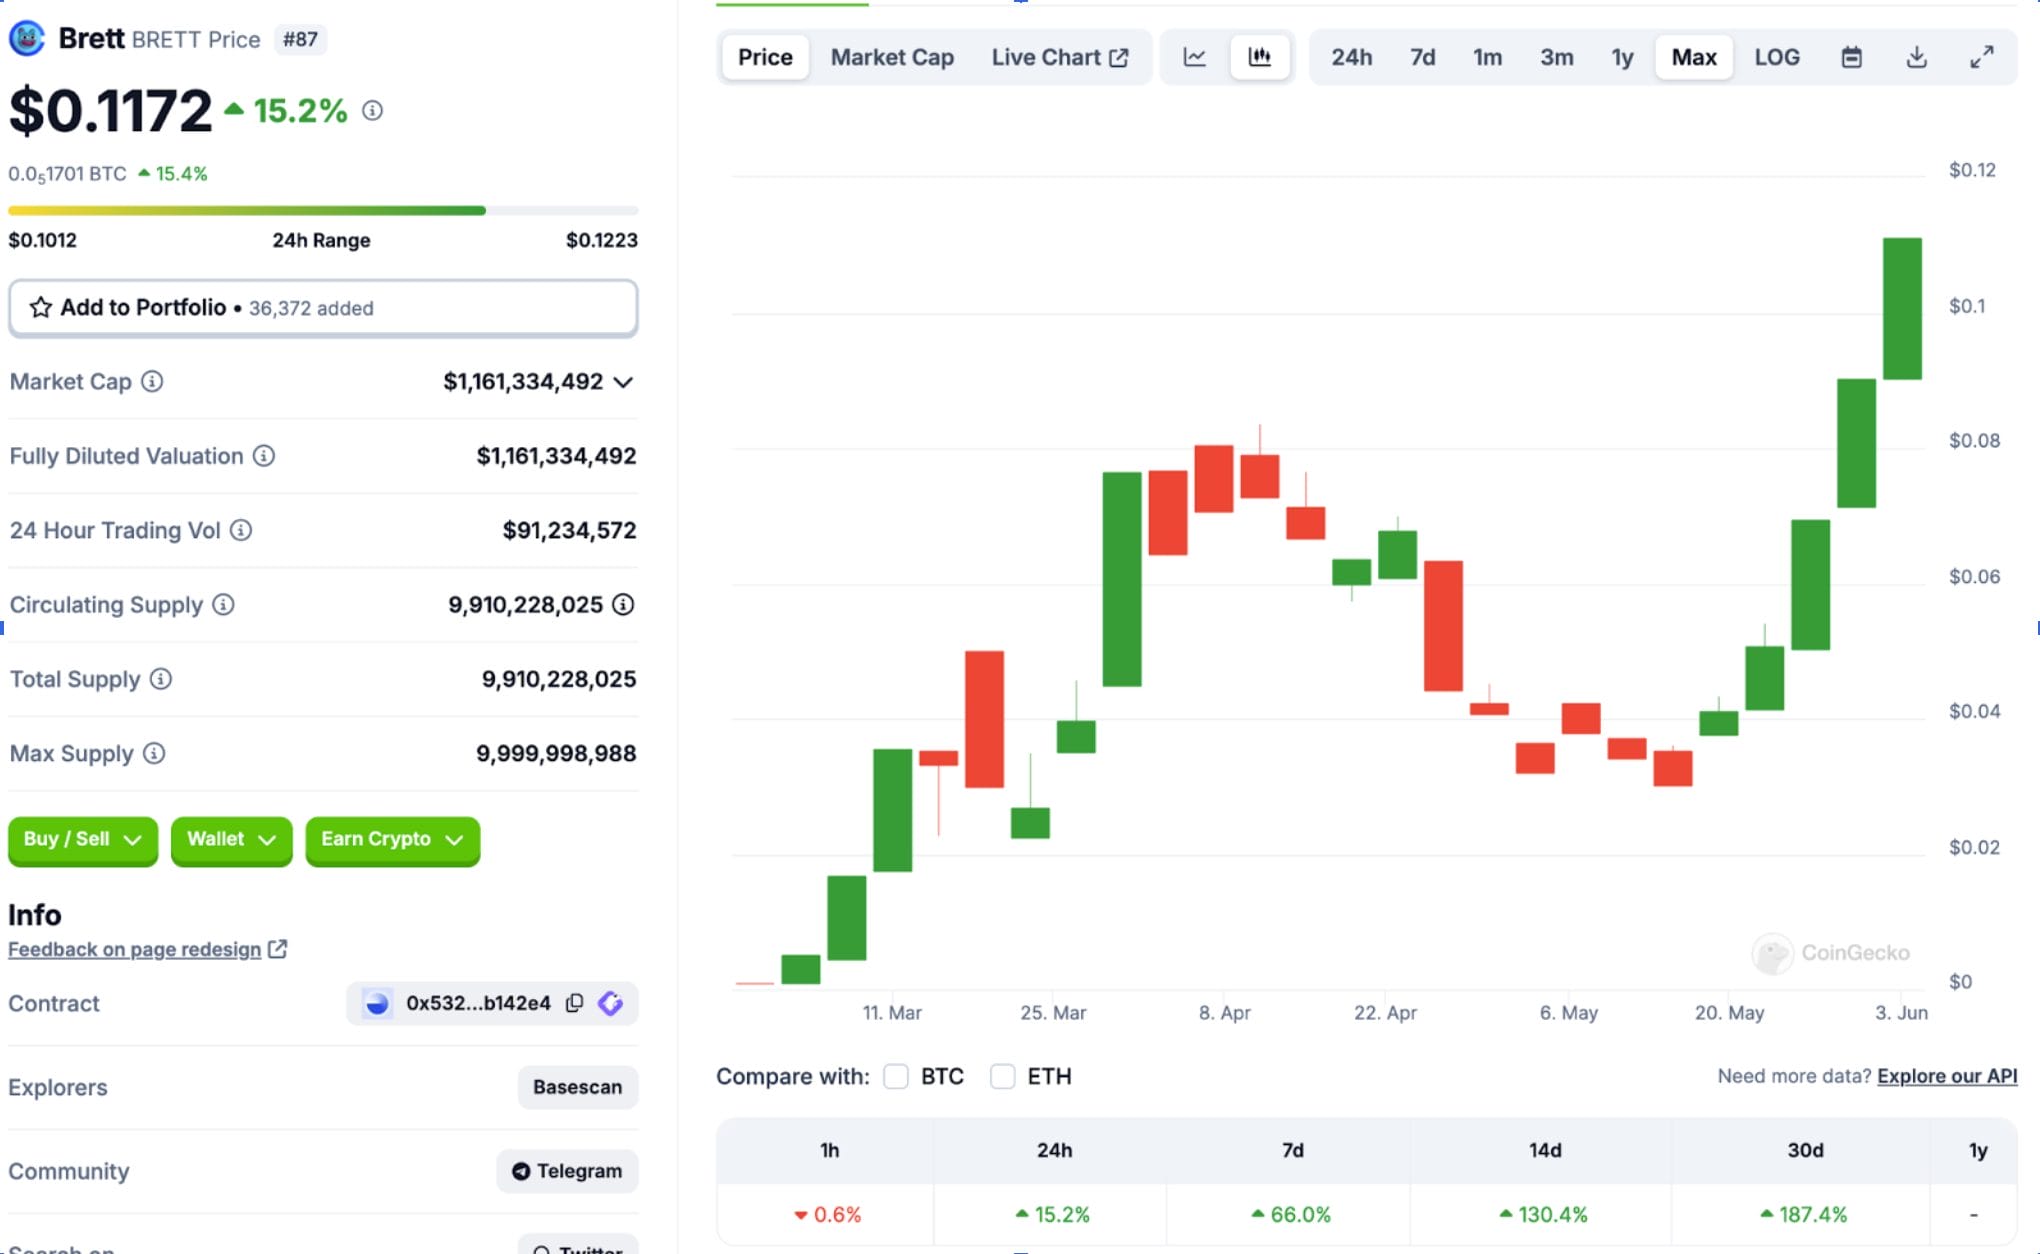Switch to Market Cap chart tab
Viewport: 2040px width, 1254px height.
(x=892, y=57)
